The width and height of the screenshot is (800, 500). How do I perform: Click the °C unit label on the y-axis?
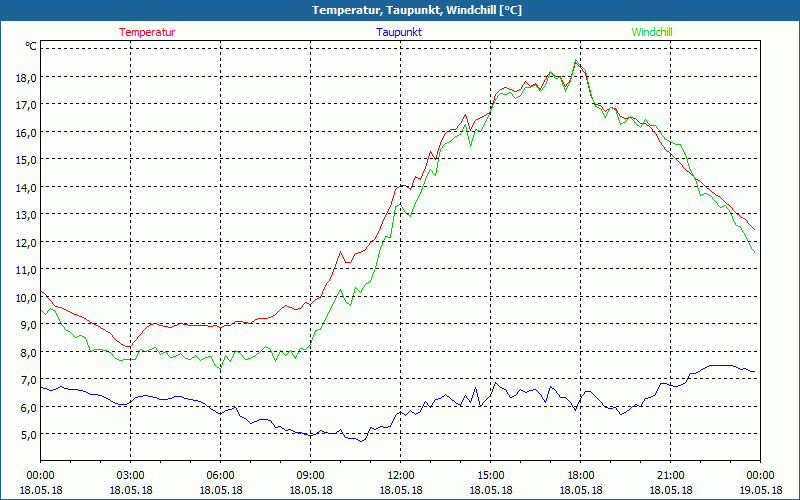[x=31, y=46]
